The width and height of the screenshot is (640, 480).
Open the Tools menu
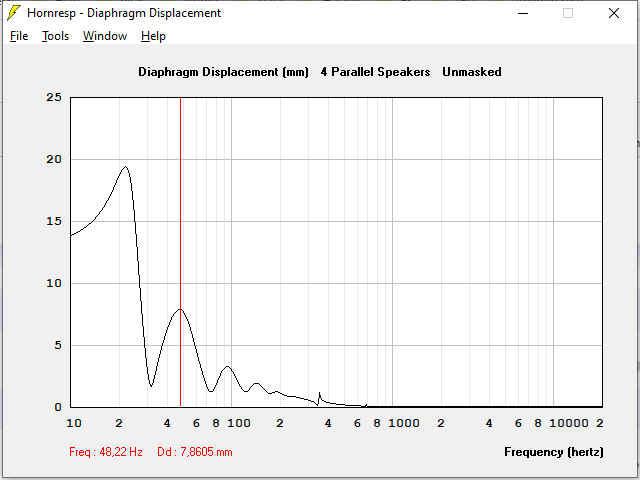click(56, 36)
